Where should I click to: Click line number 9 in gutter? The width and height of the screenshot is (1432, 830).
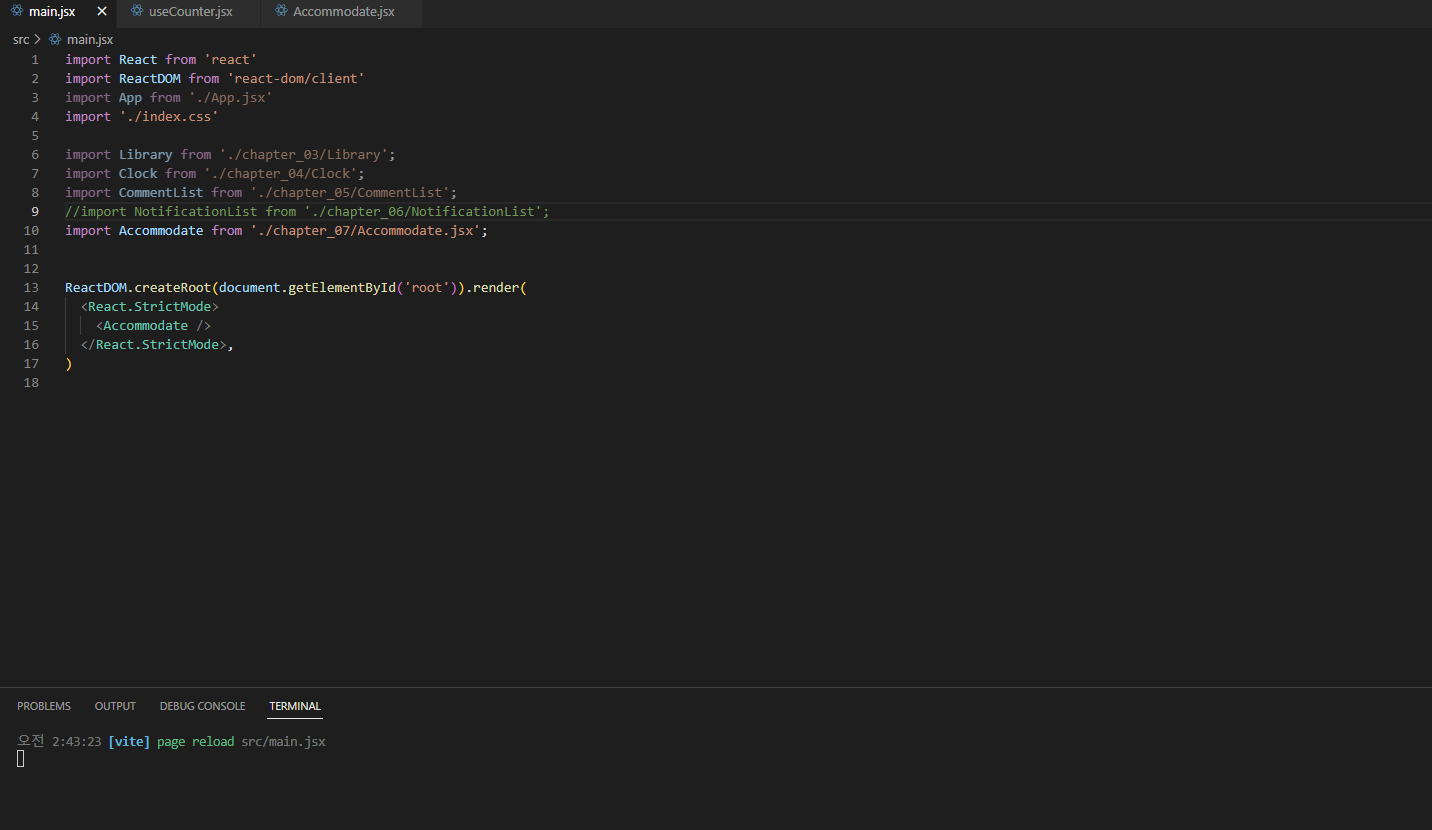tap(35, 212)
